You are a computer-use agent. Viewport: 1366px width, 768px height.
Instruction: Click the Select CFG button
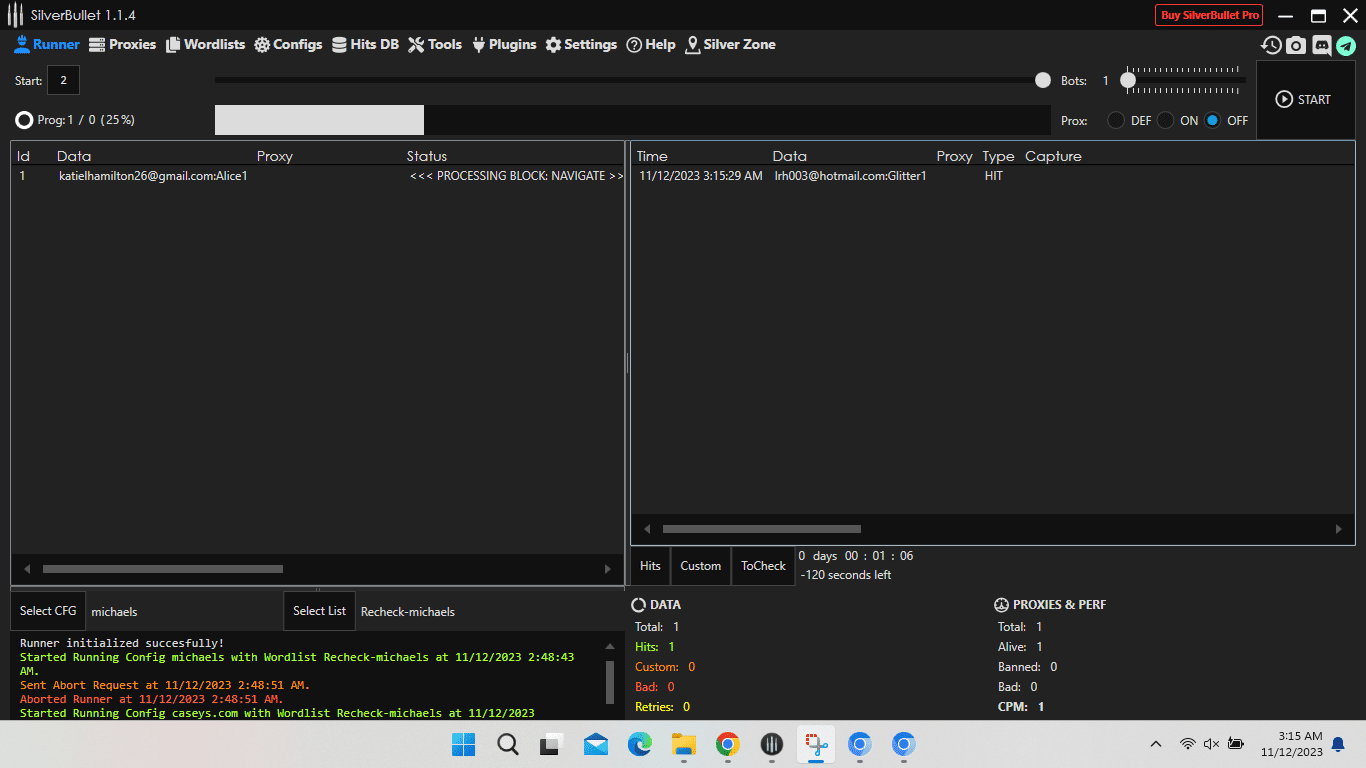coord(48,611)
